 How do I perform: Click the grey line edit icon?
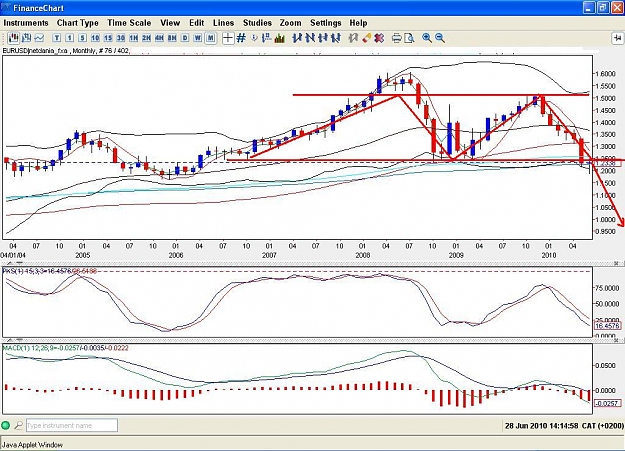click(353, 38)
